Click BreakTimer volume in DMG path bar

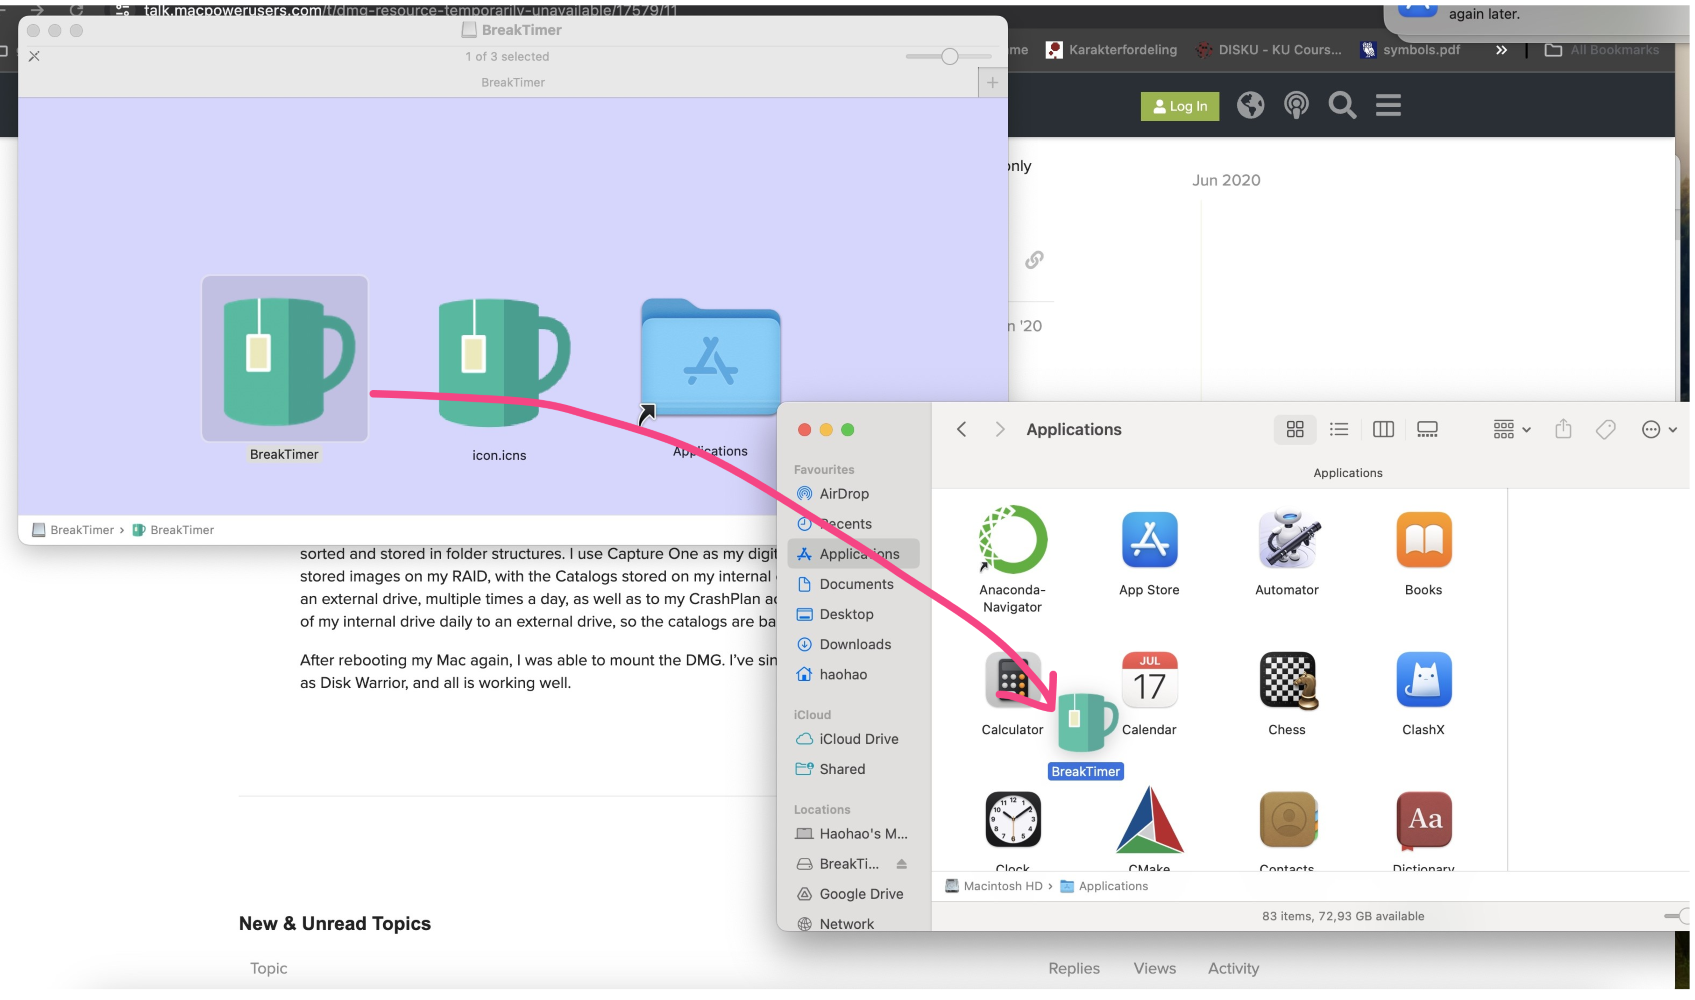point(73,530)
